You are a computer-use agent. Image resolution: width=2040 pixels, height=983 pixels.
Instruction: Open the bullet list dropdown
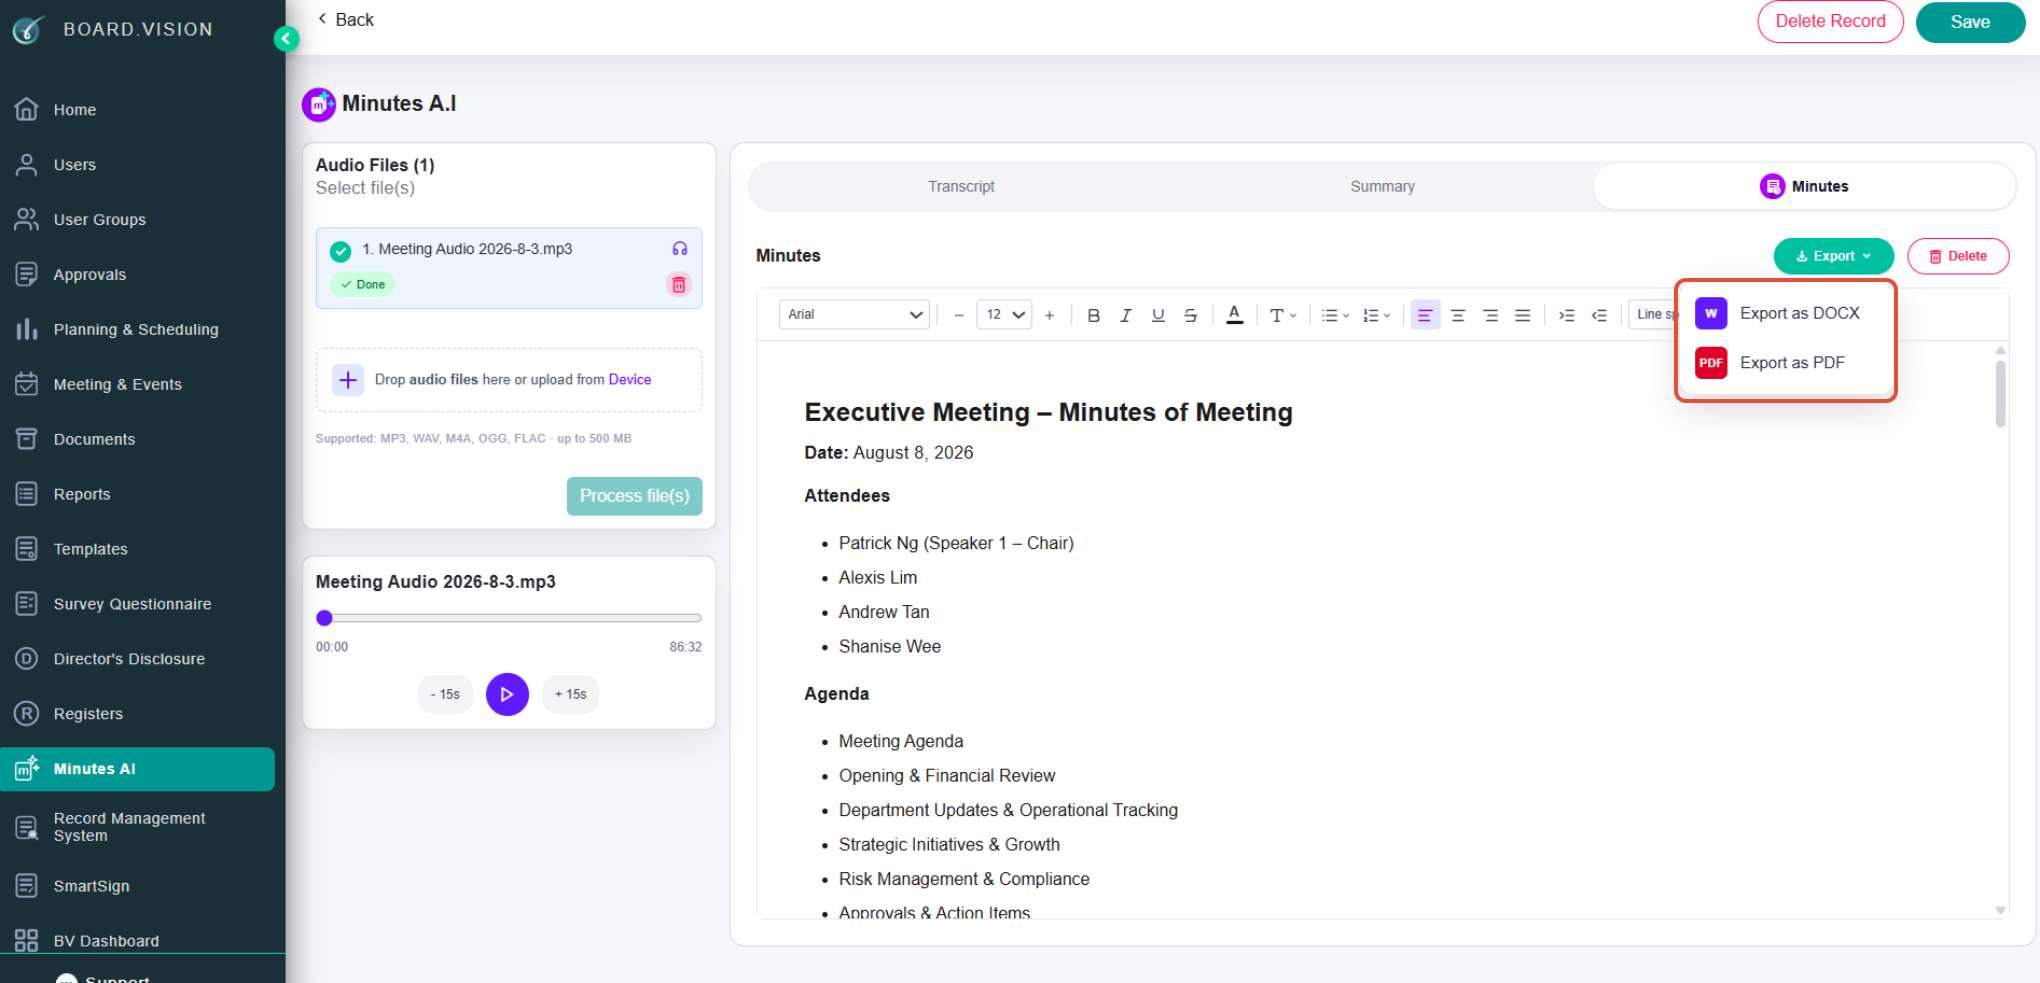pos(1335,316)
